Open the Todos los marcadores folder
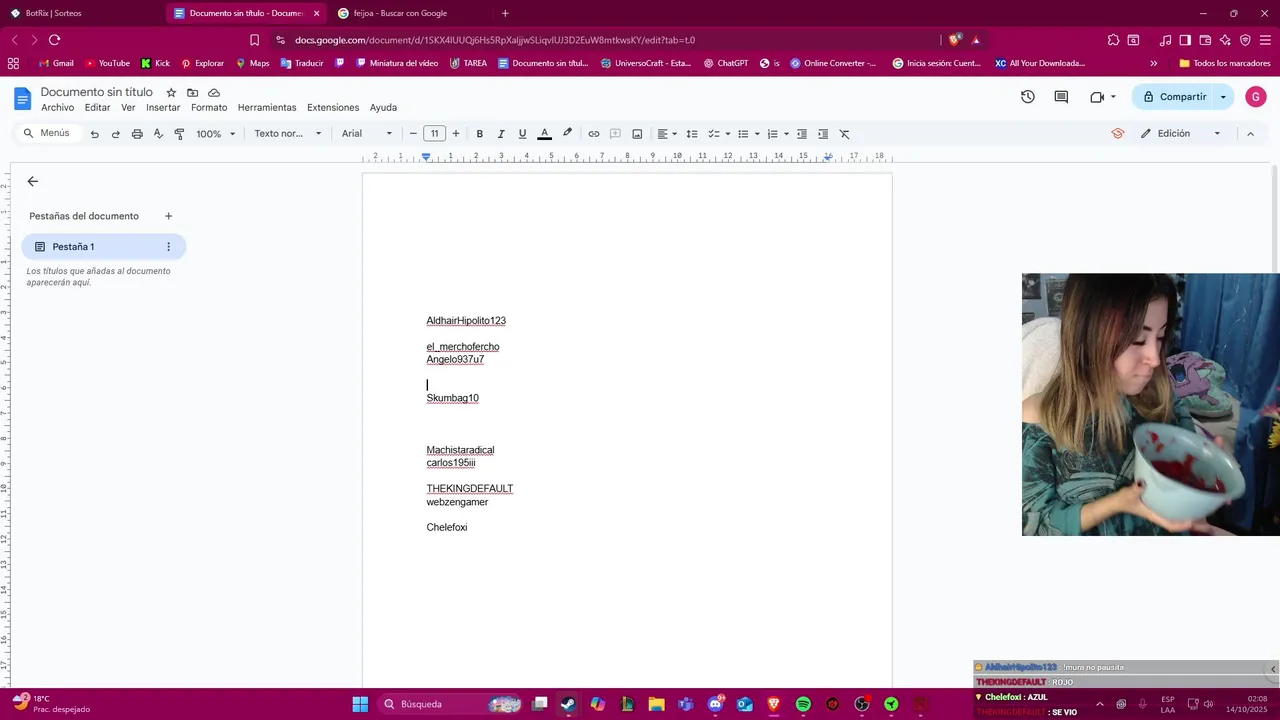This screenshot has width=1280, height=720. click(x=1225, y=63)
